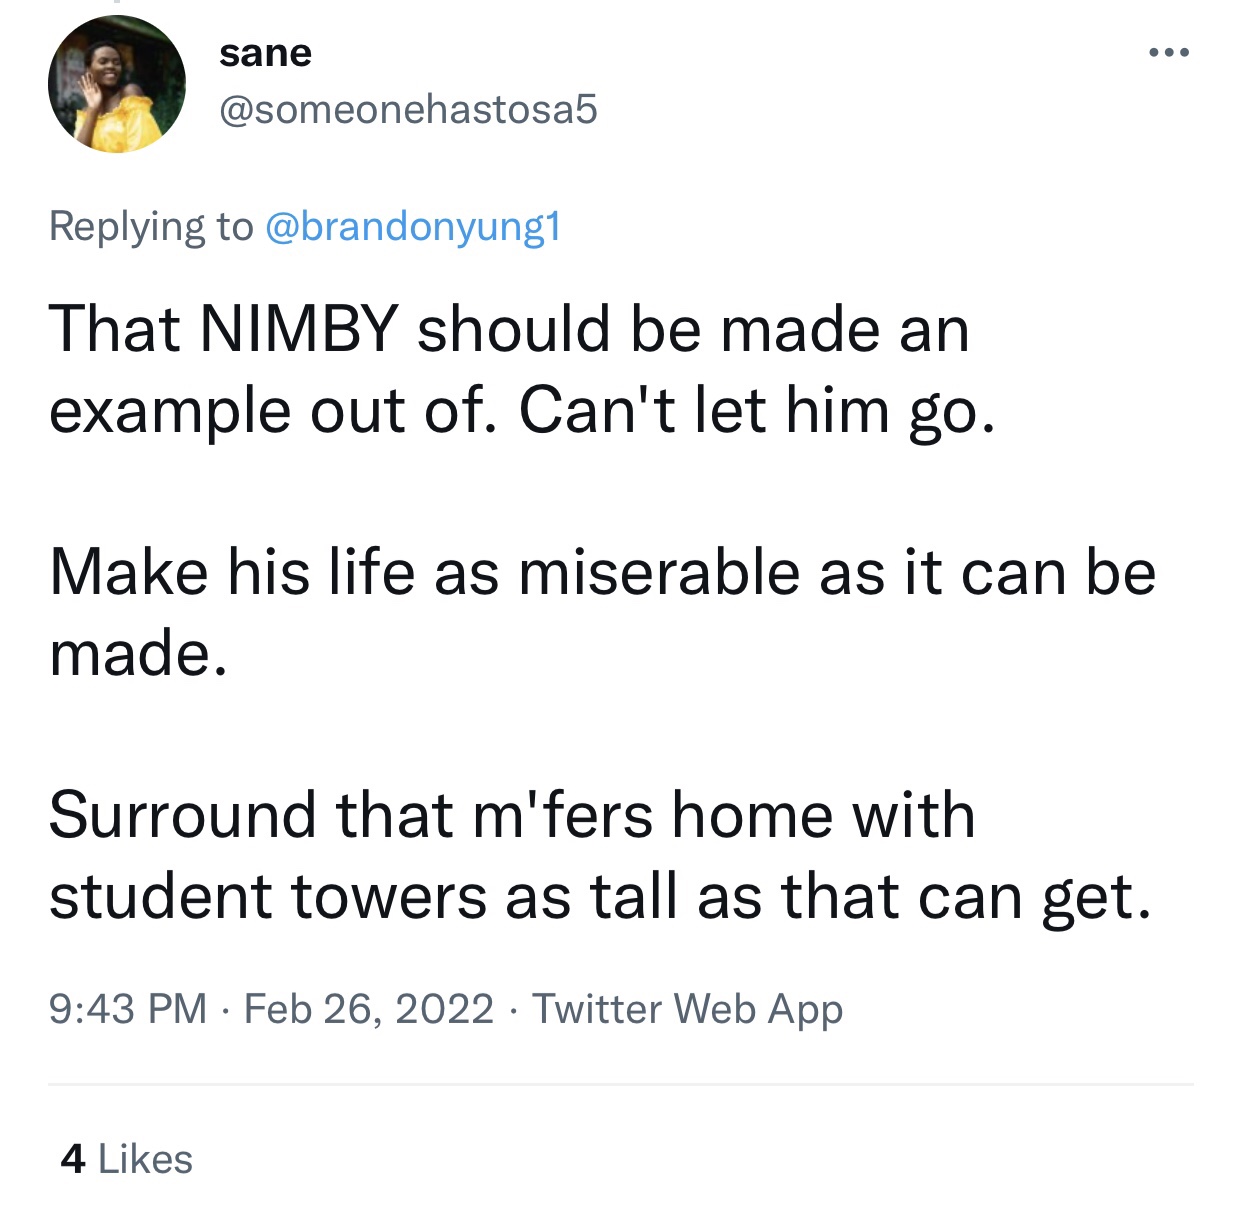Viewport: 1242px width, 1222px height.
Task: Open the Twitter Web App source link
Action: [687, 1008]
